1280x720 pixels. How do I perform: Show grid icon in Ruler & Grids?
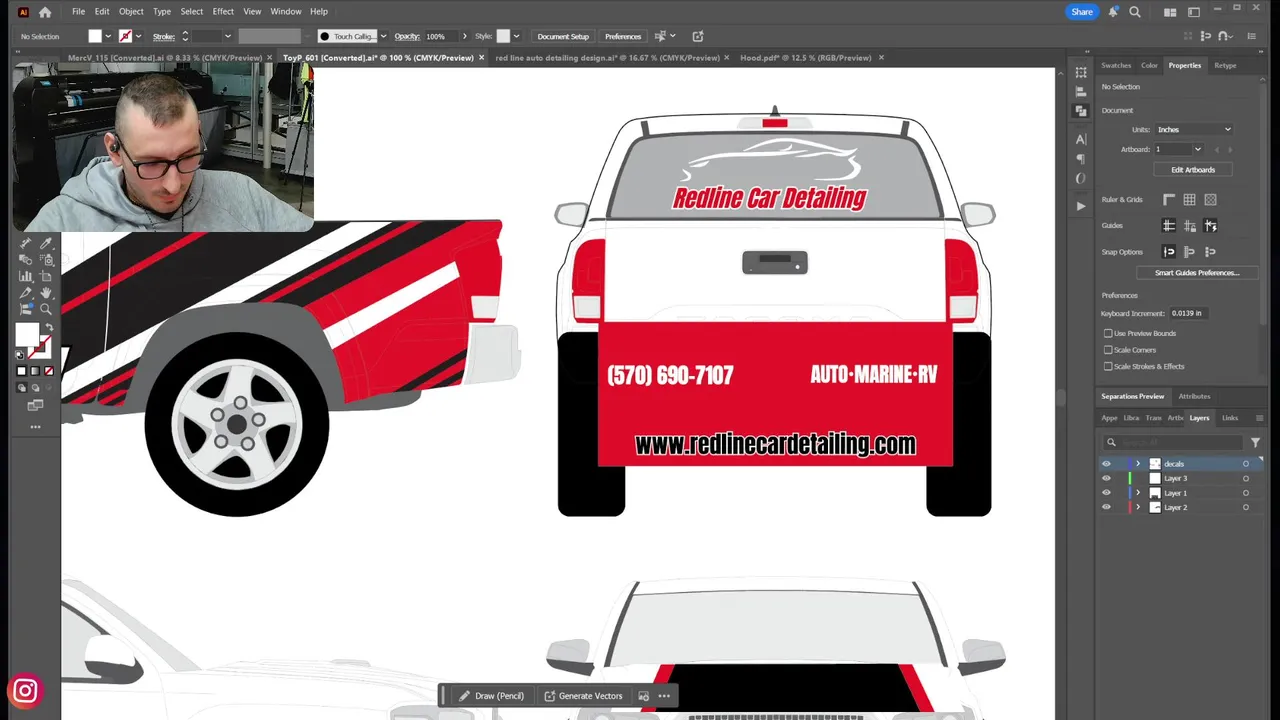[x=1189, y=200]
